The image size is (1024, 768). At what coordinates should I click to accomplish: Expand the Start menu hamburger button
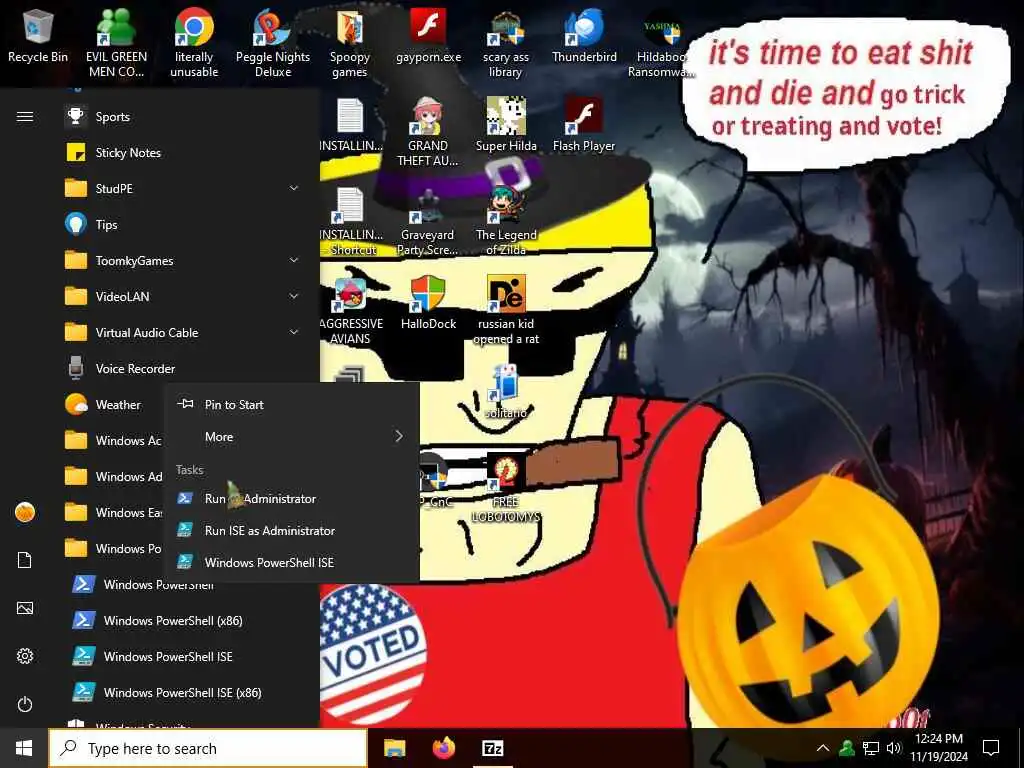pyautogui.click(x=25, y=116)
